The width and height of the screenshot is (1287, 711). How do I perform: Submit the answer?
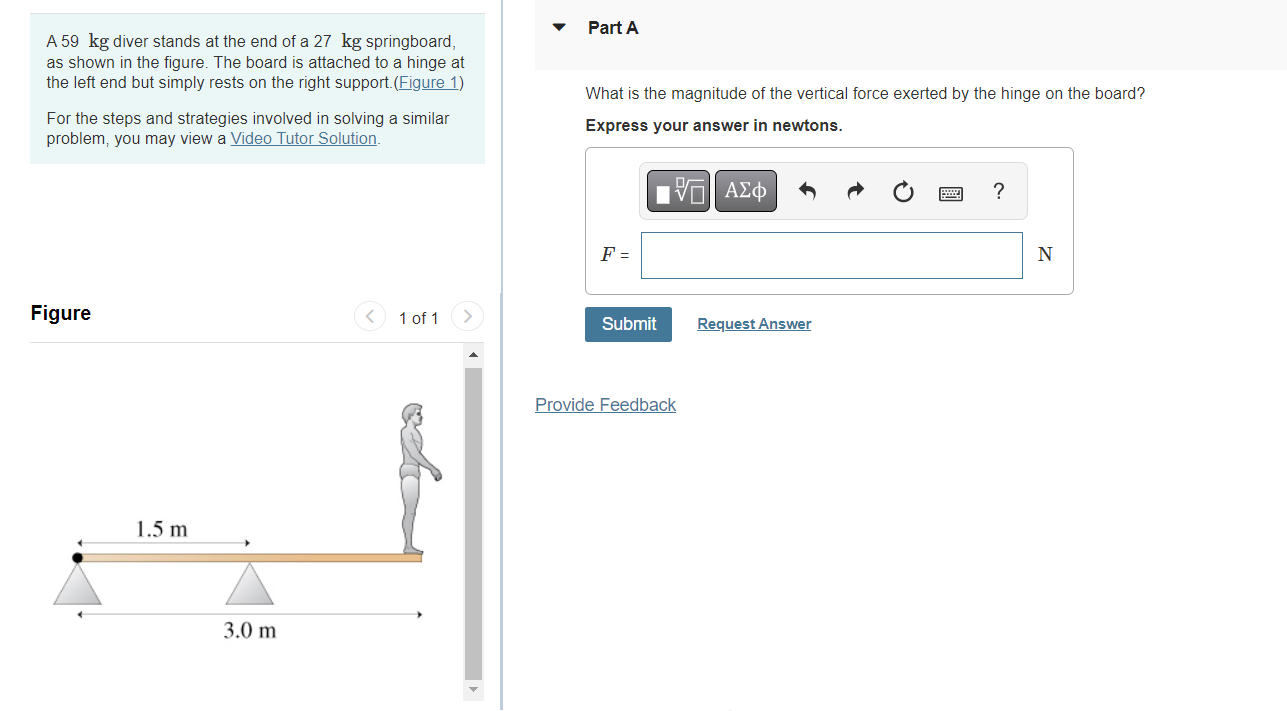pyautogui.click(x=628, y=324)
